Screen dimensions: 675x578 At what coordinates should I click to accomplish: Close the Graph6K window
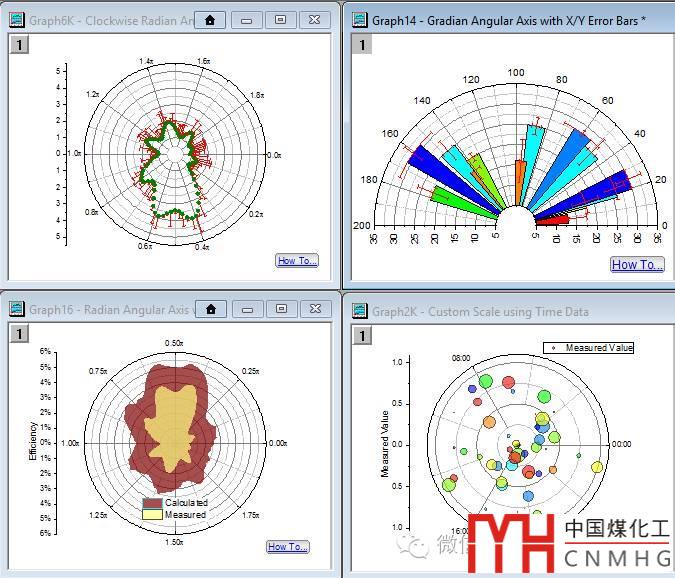coord(315,20)
